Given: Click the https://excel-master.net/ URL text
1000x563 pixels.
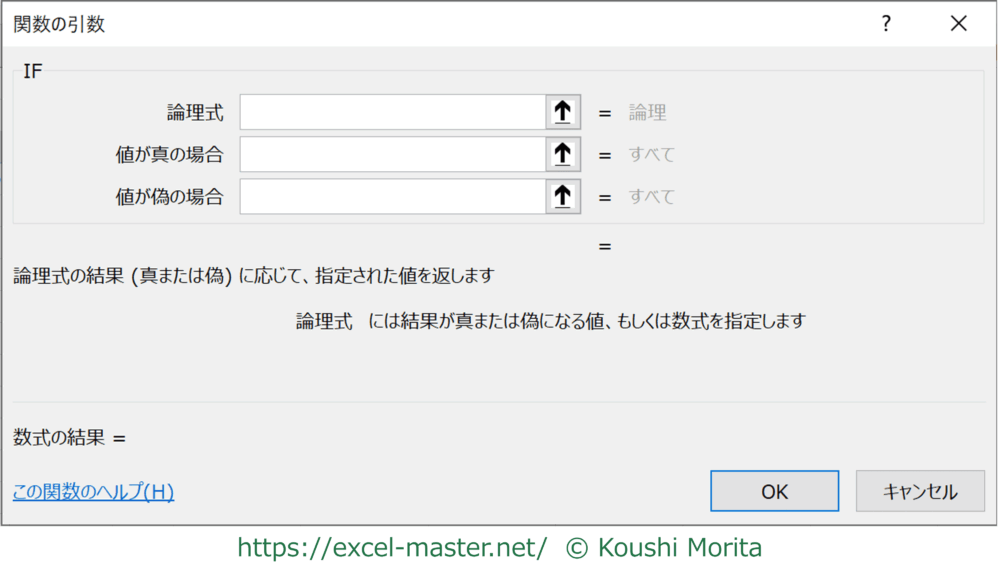Looking at the screenshot, I should (x=392, y=547).
